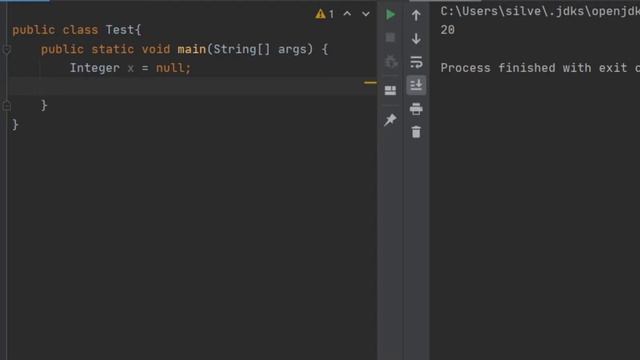Click 'String[]' parameter type

pos(242,49)
